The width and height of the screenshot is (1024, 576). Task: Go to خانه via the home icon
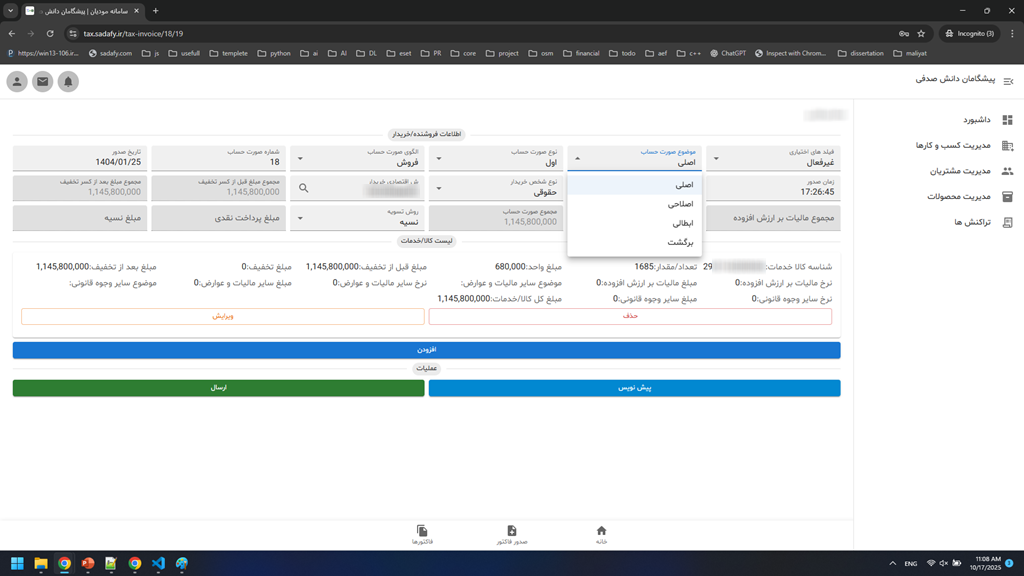coord(601,535)
